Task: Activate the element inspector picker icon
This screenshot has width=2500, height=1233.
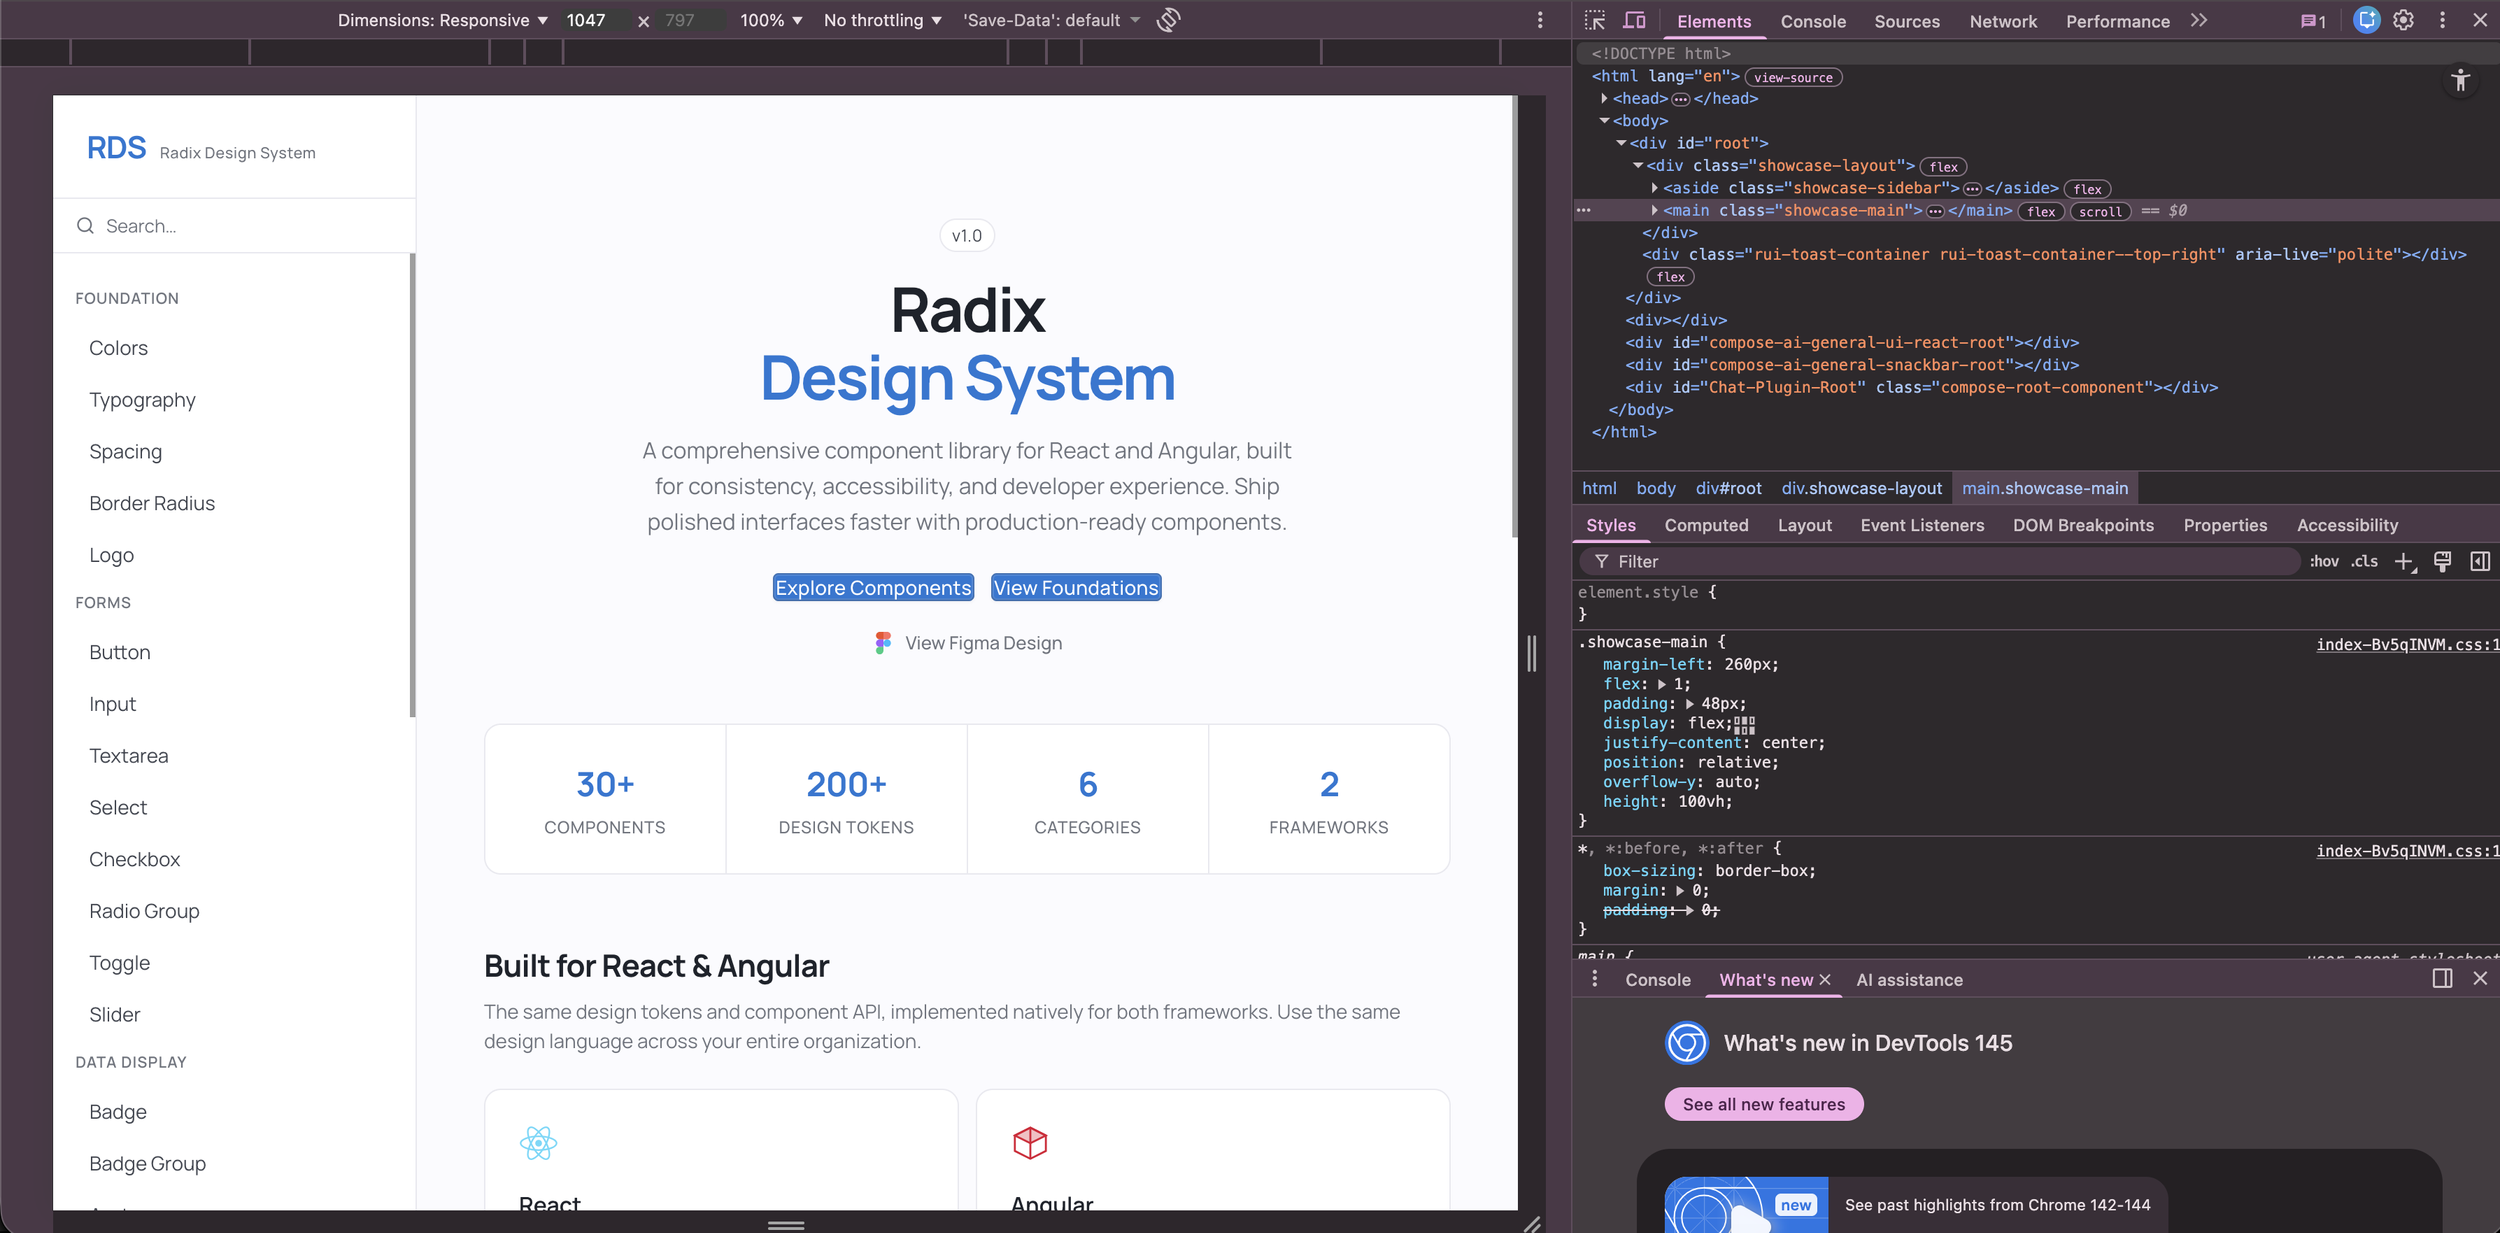Action: (x=1595, y=20)
